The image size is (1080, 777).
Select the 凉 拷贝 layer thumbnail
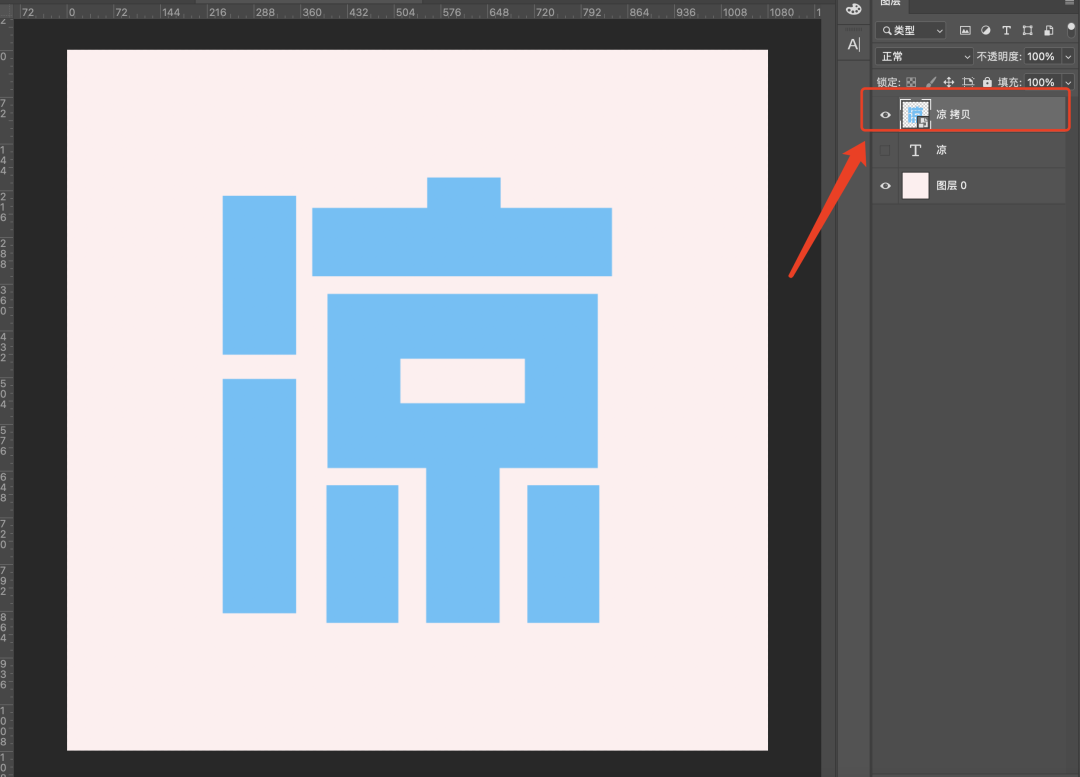click(915, 114)
